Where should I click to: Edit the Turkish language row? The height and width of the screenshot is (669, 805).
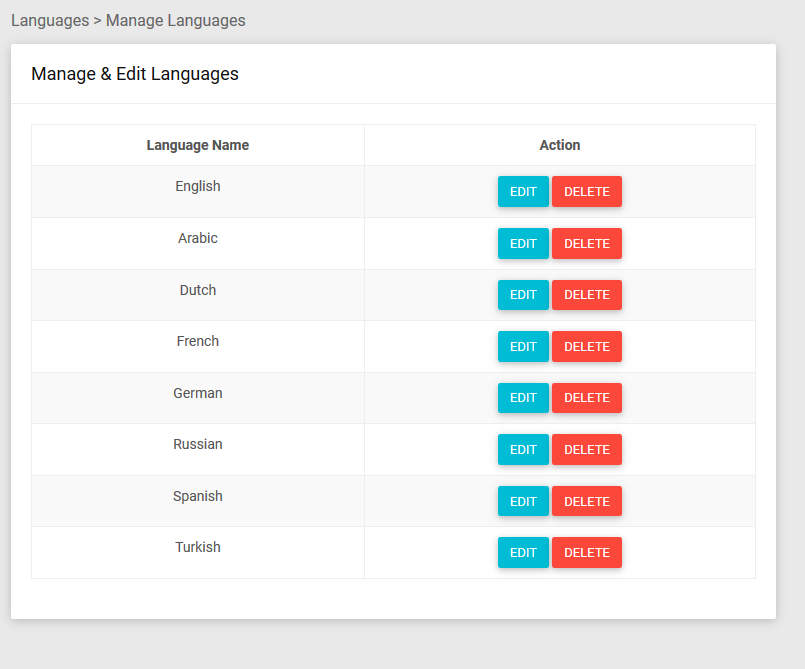(523, 553)
